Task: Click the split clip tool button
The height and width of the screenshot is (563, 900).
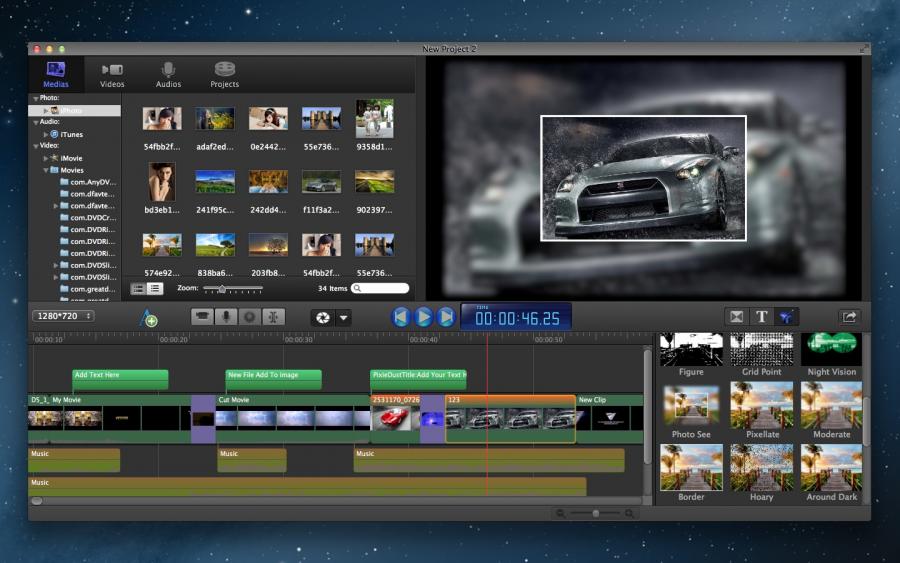Action: [x=273, y=317]
